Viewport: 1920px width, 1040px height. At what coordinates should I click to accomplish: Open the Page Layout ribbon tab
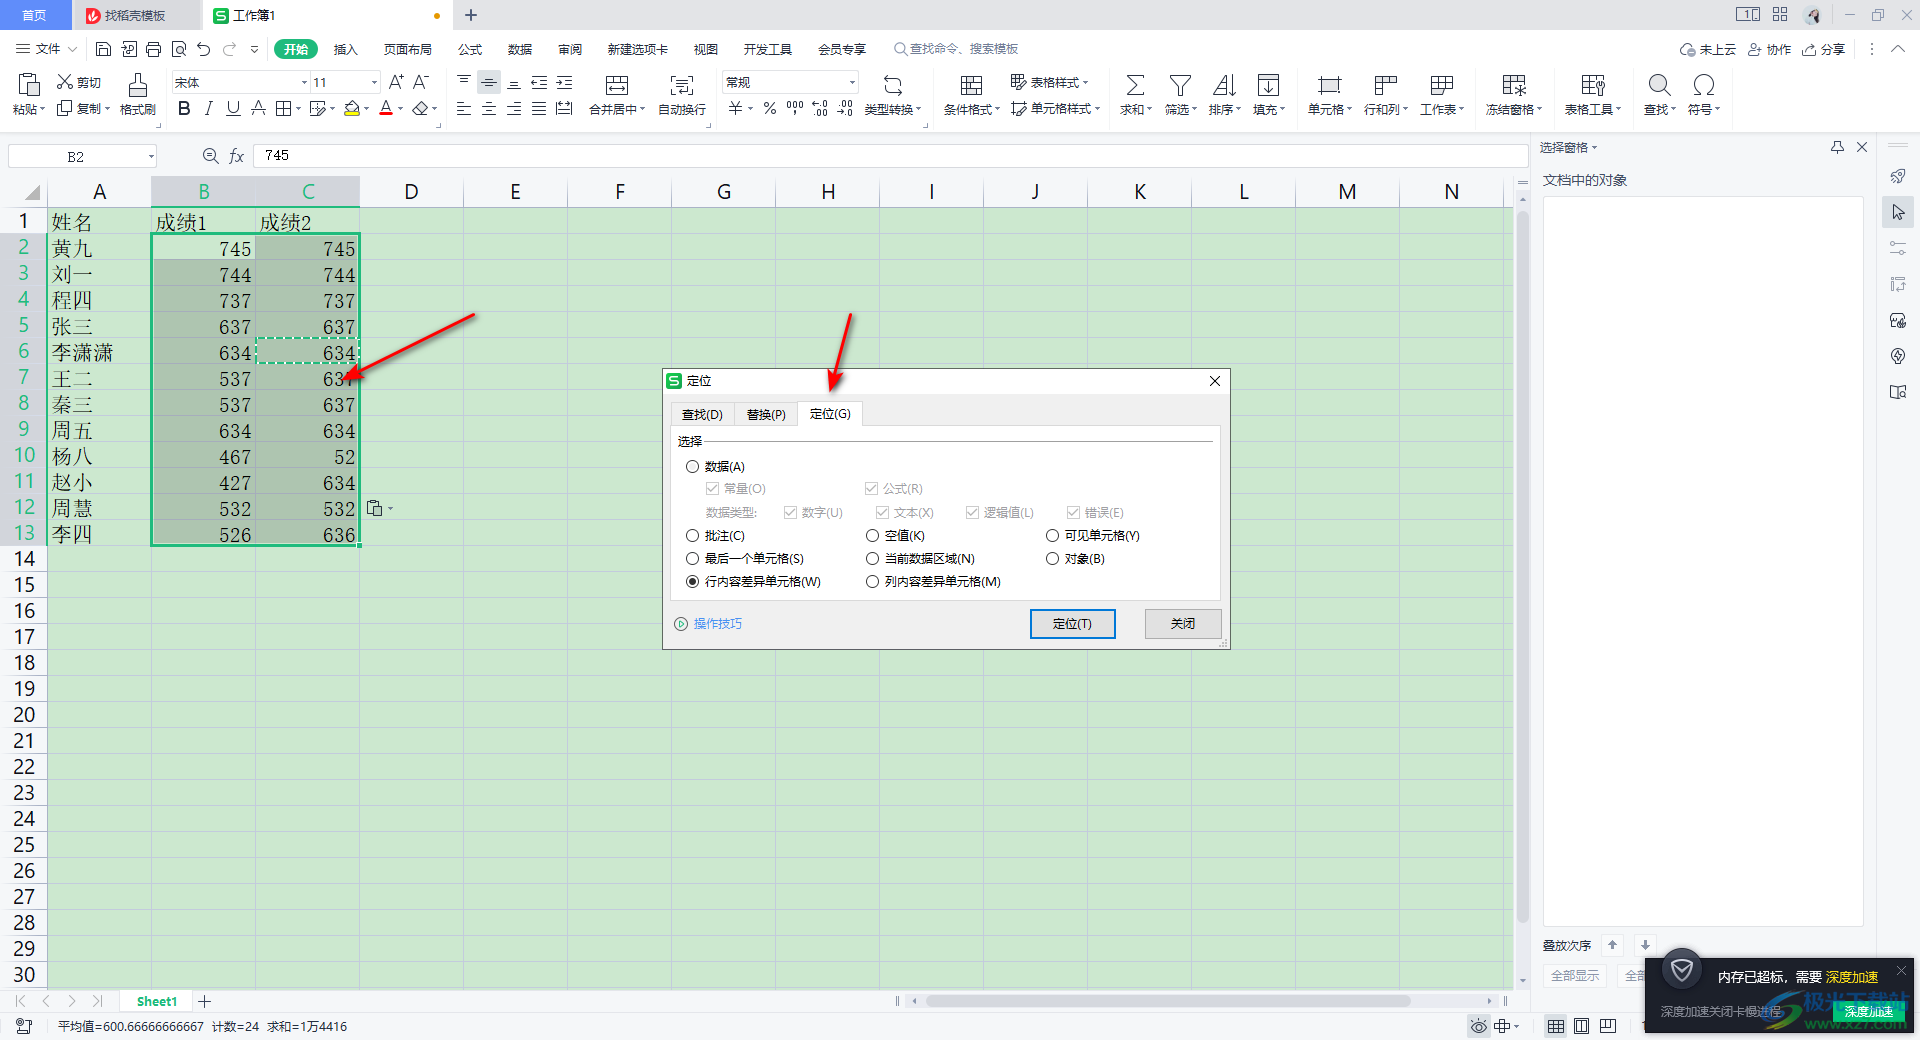click(407, 49)
